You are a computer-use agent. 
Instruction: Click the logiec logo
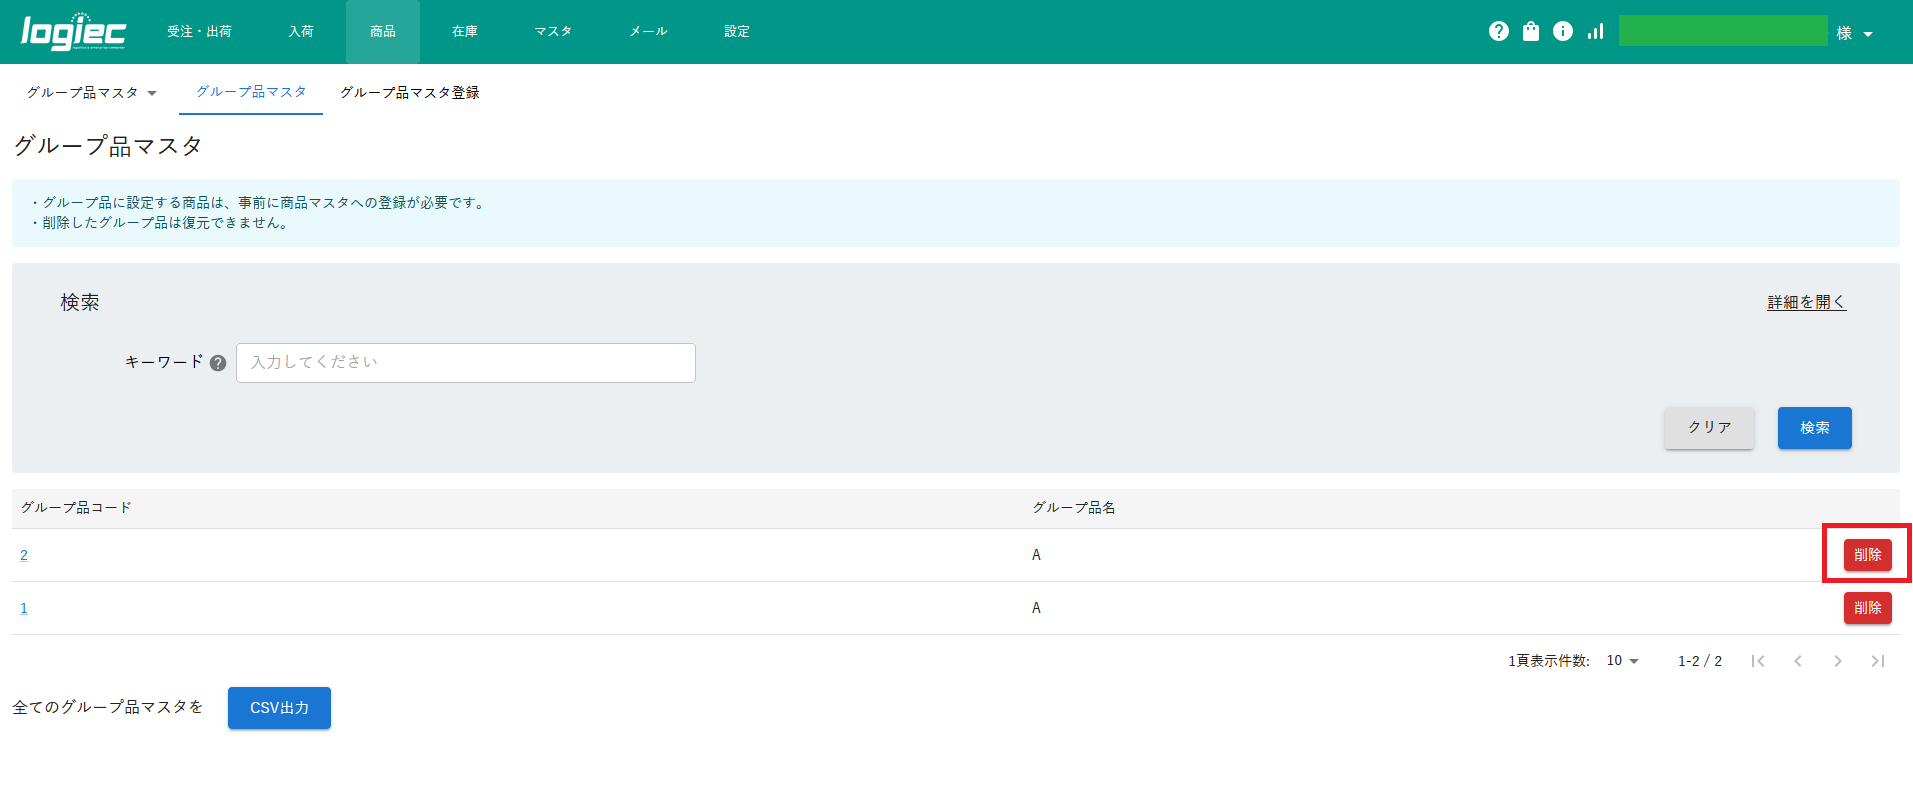coord(73,32)
